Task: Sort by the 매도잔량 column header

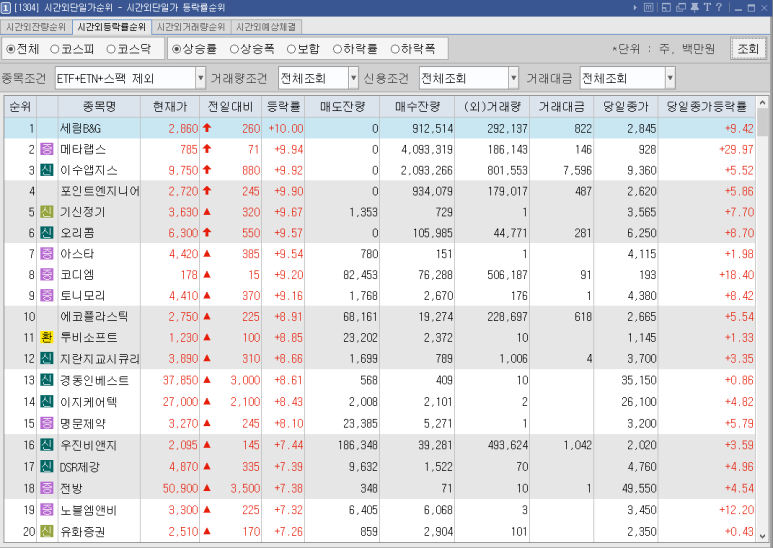Action: [343, 106]
